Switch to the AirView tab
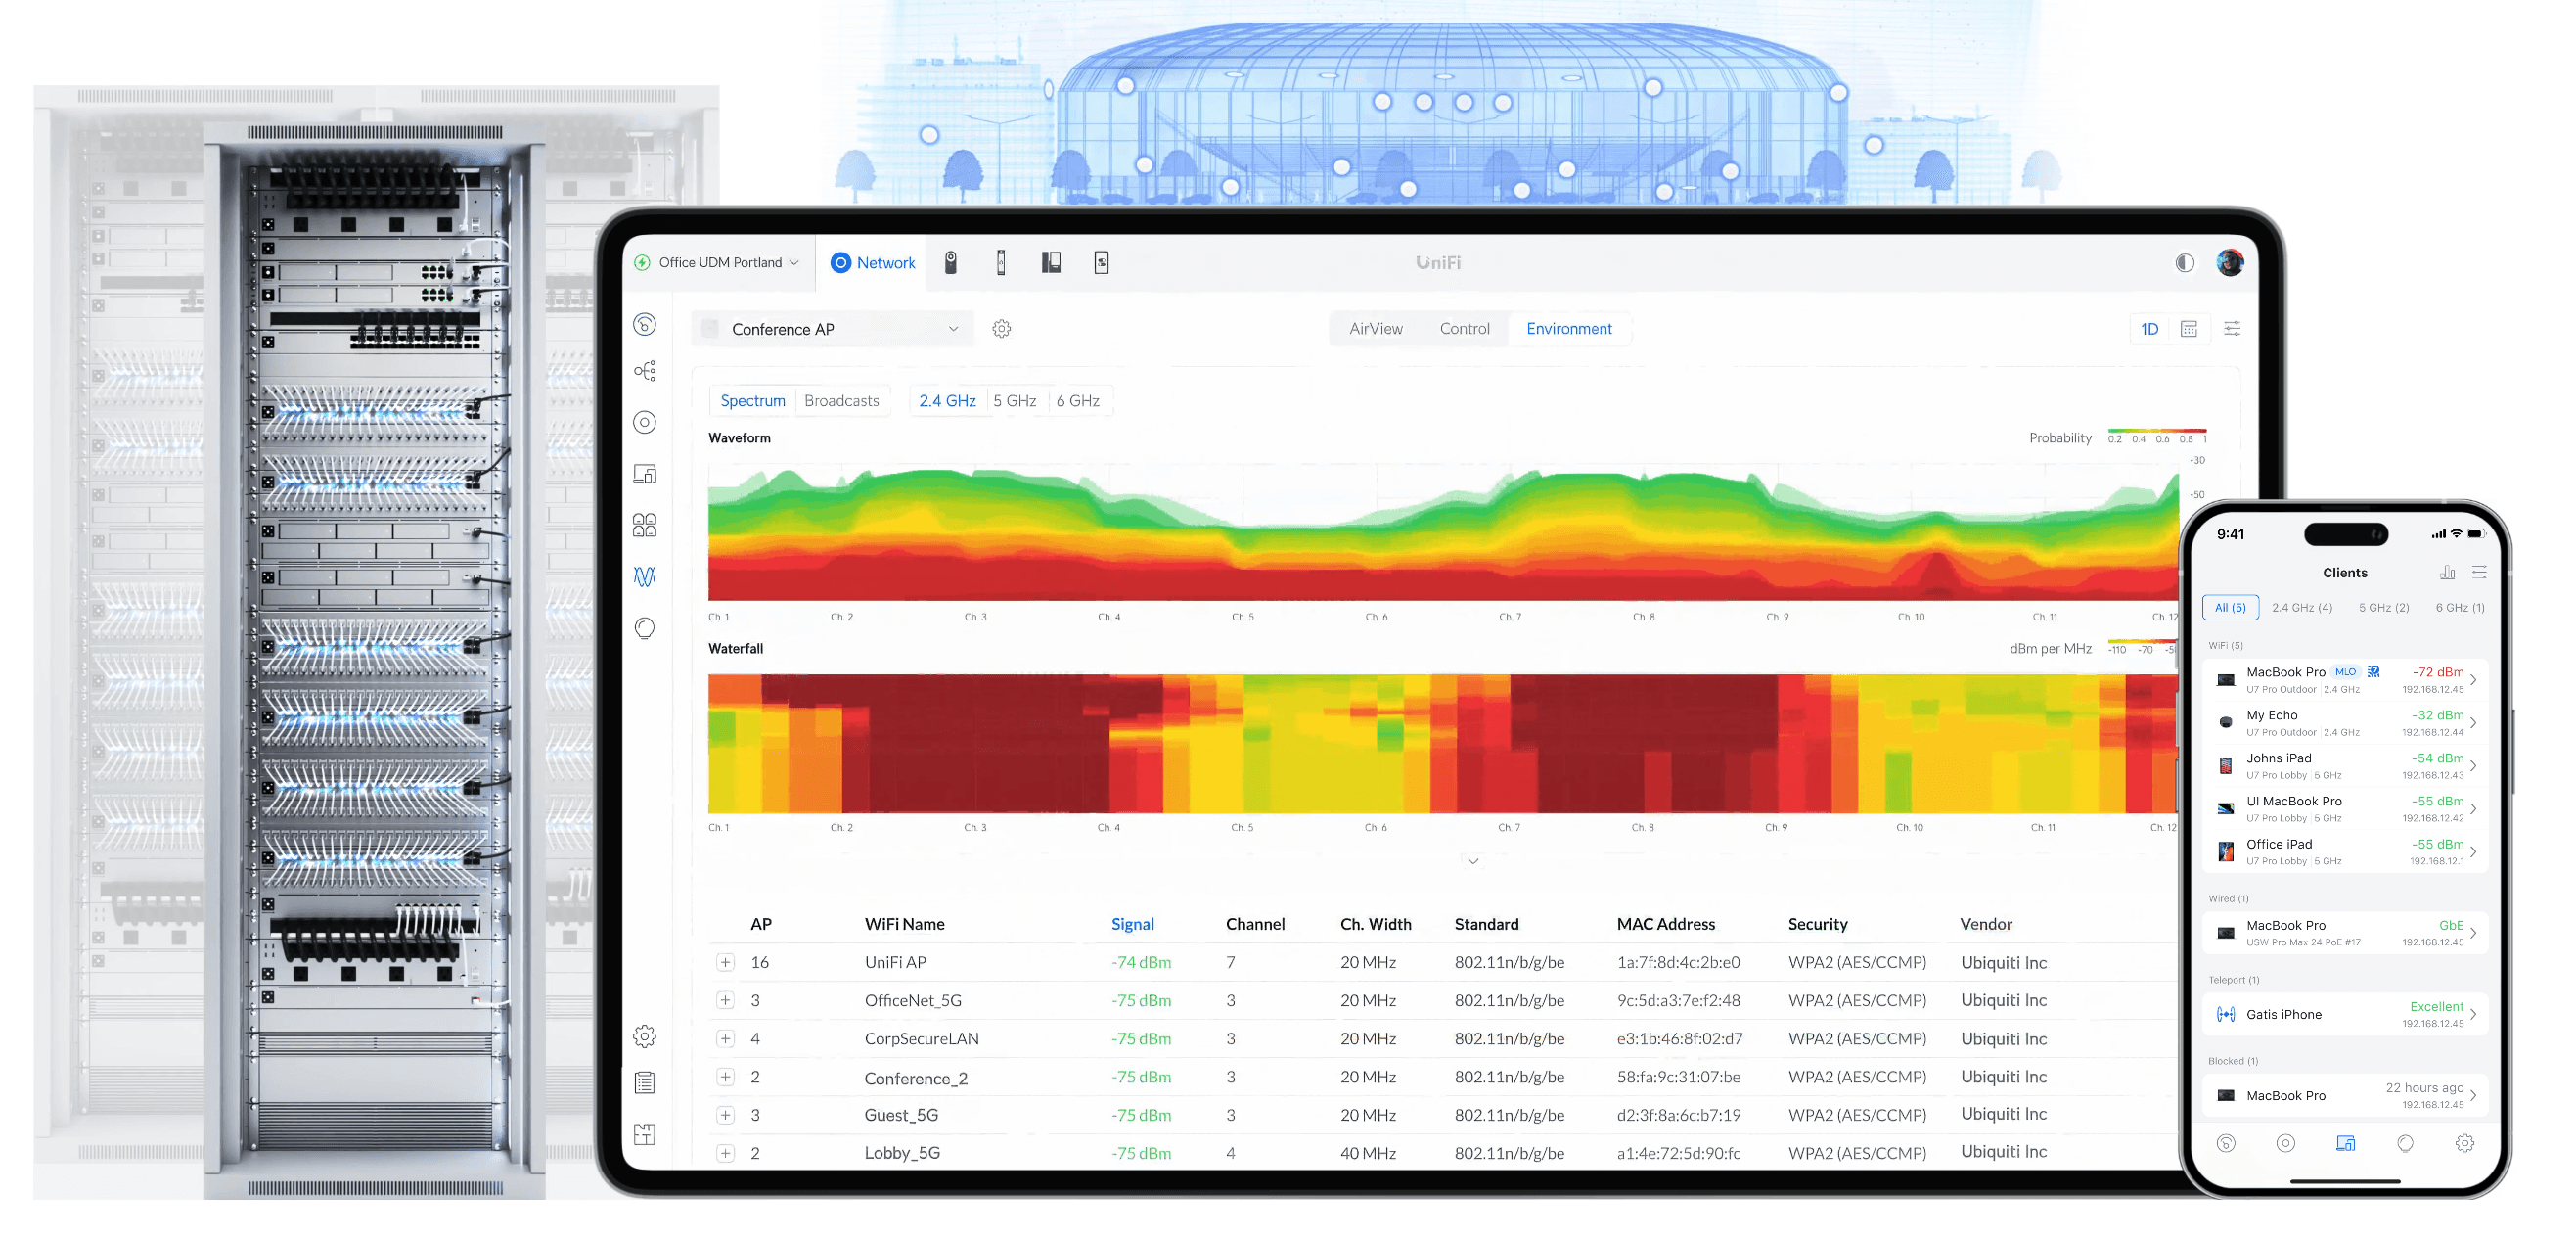This screenshot has height=1241, width=2576. [x=1375, y=329]
